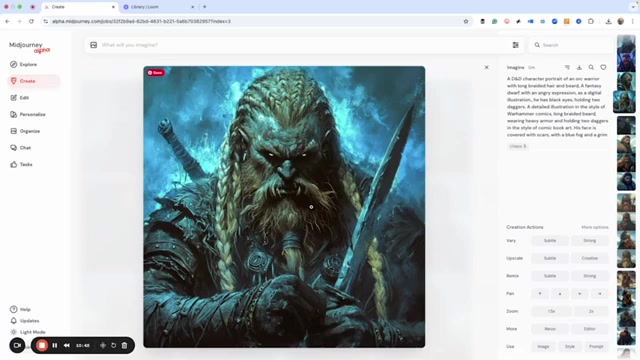Click Use Image
The image size is (640, 360).
pos(543,347)
